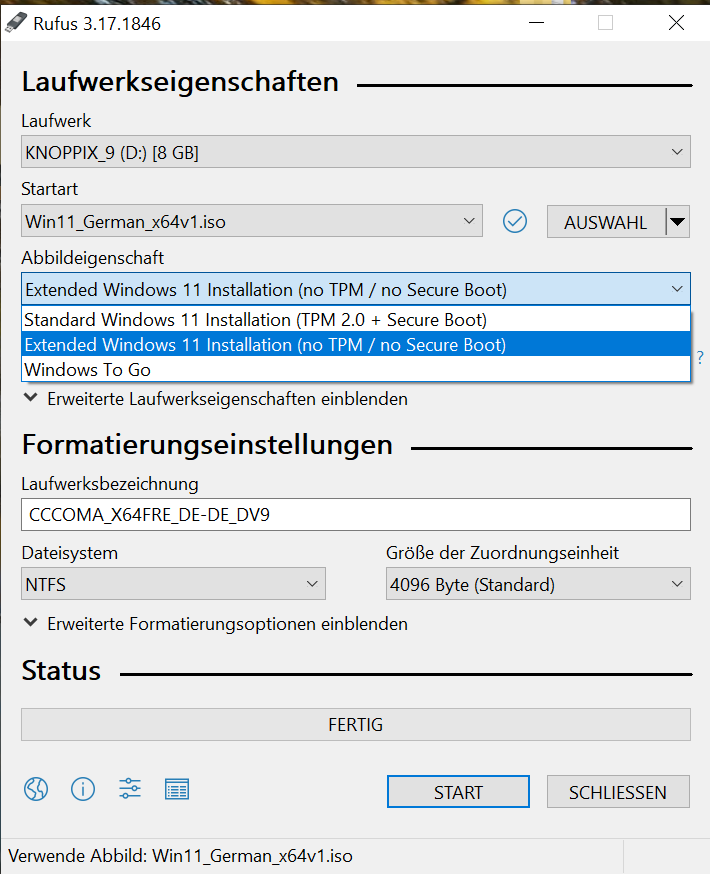710x874 pixels.
Task: Open the About info icon
Action: coord(83,789)
